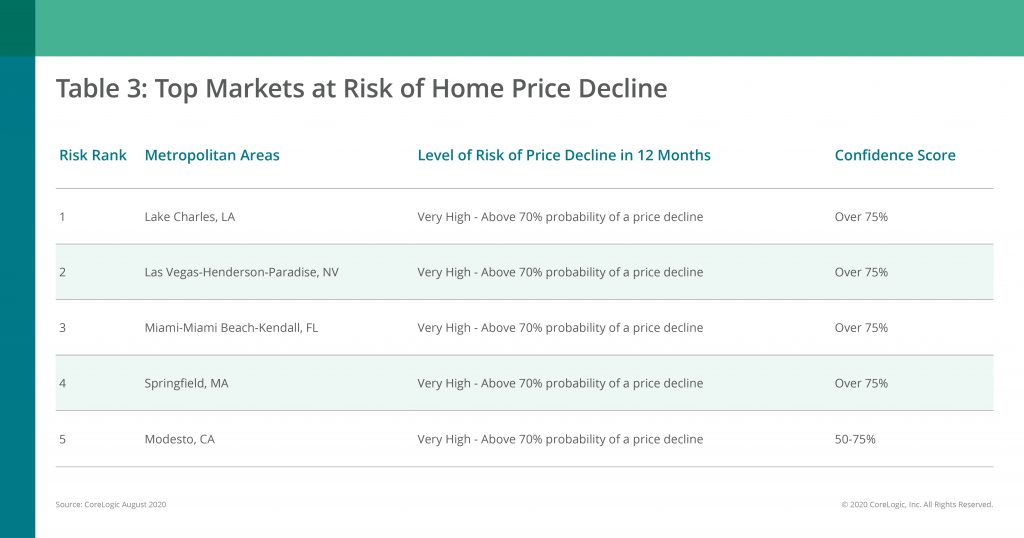The image size is (1024, 538).
Task: Click the table title heading text
Action: [361, 88]
